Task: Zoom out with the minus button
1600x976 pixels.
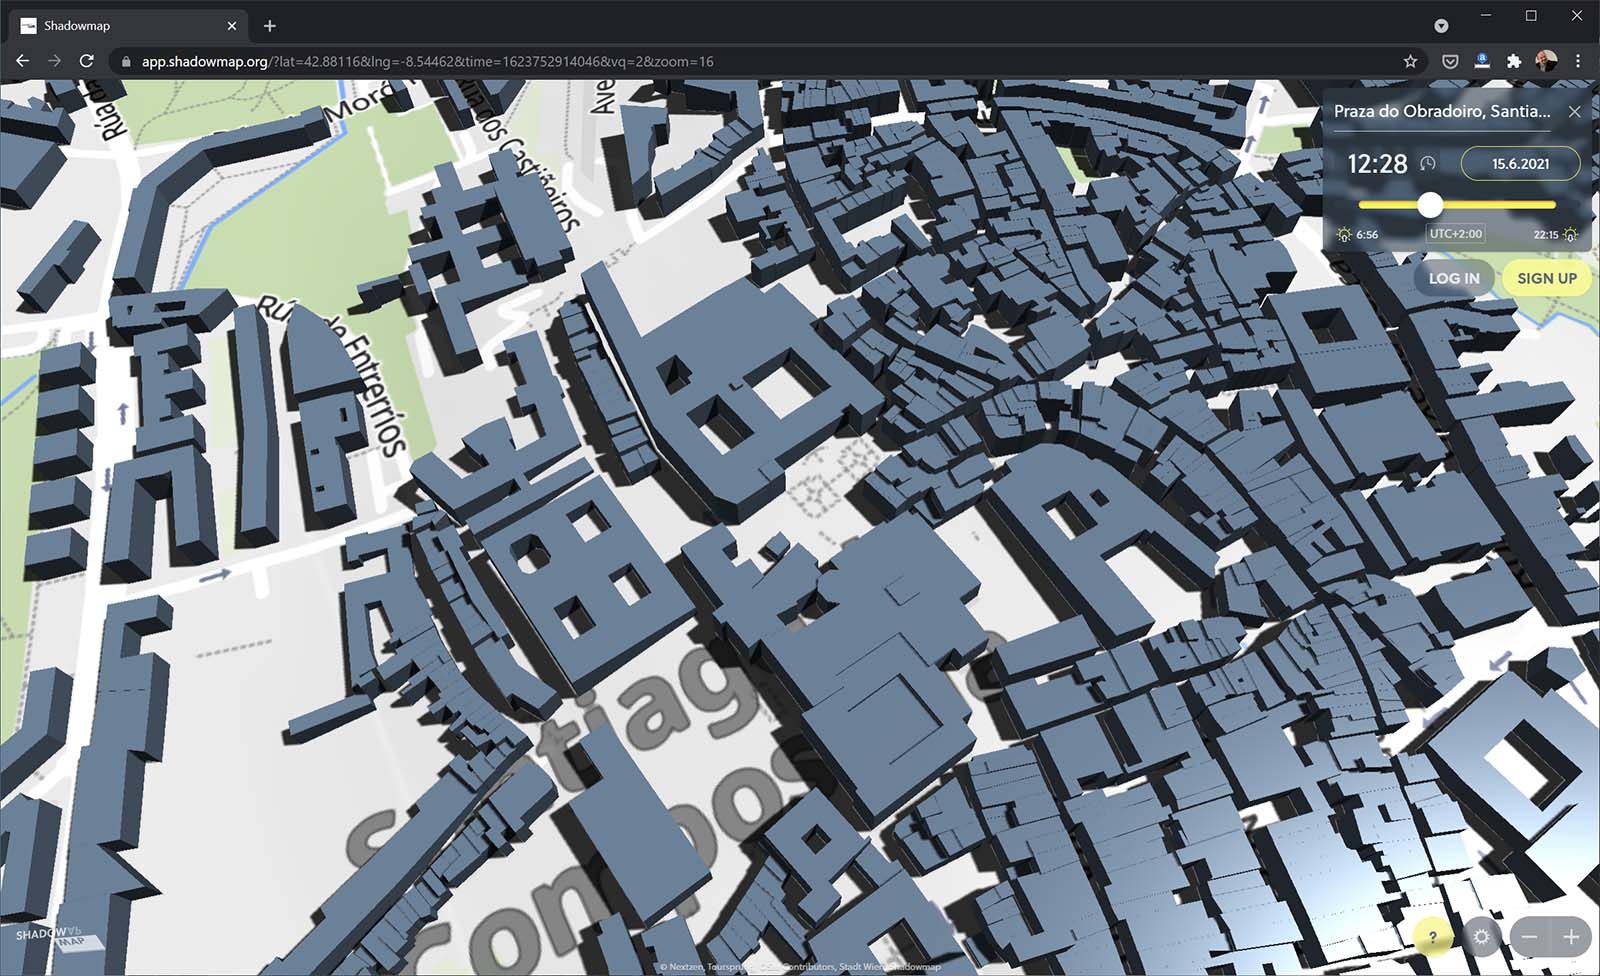Action: [1529, 937]
